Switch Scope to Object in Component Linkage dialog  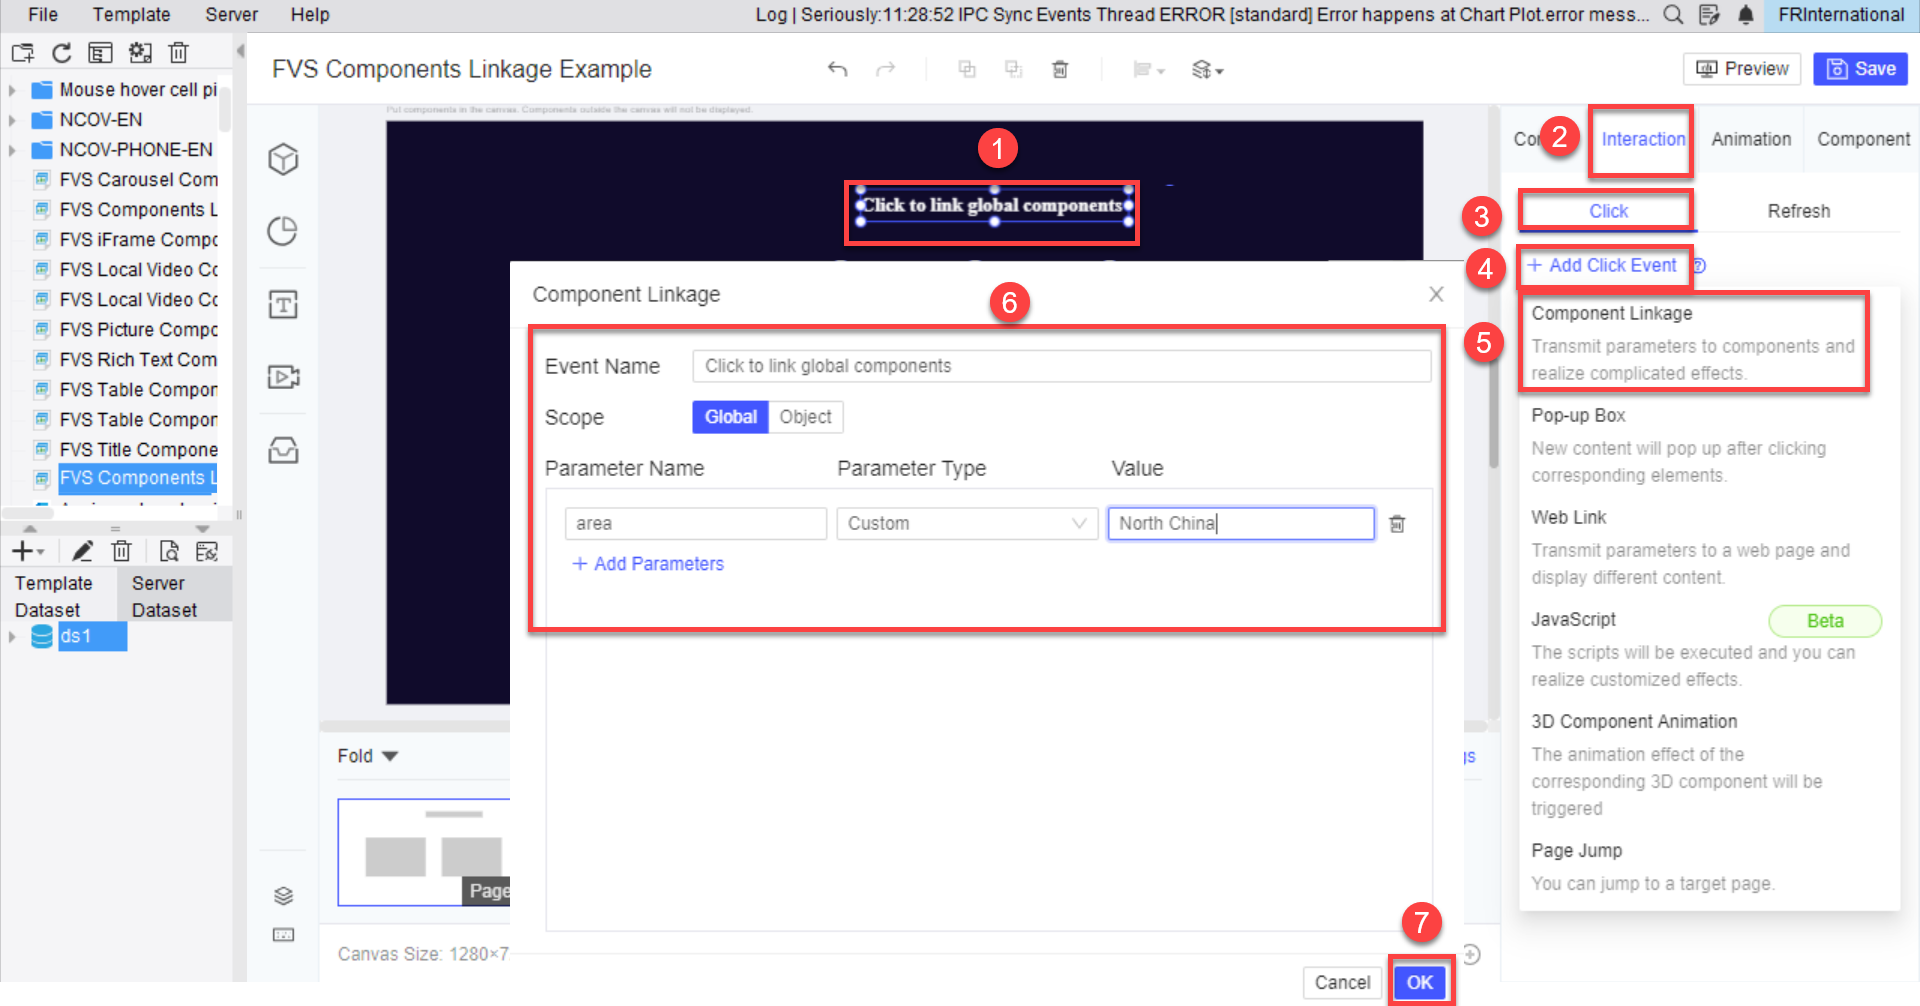pyautogui.click(x=805, y=417)
